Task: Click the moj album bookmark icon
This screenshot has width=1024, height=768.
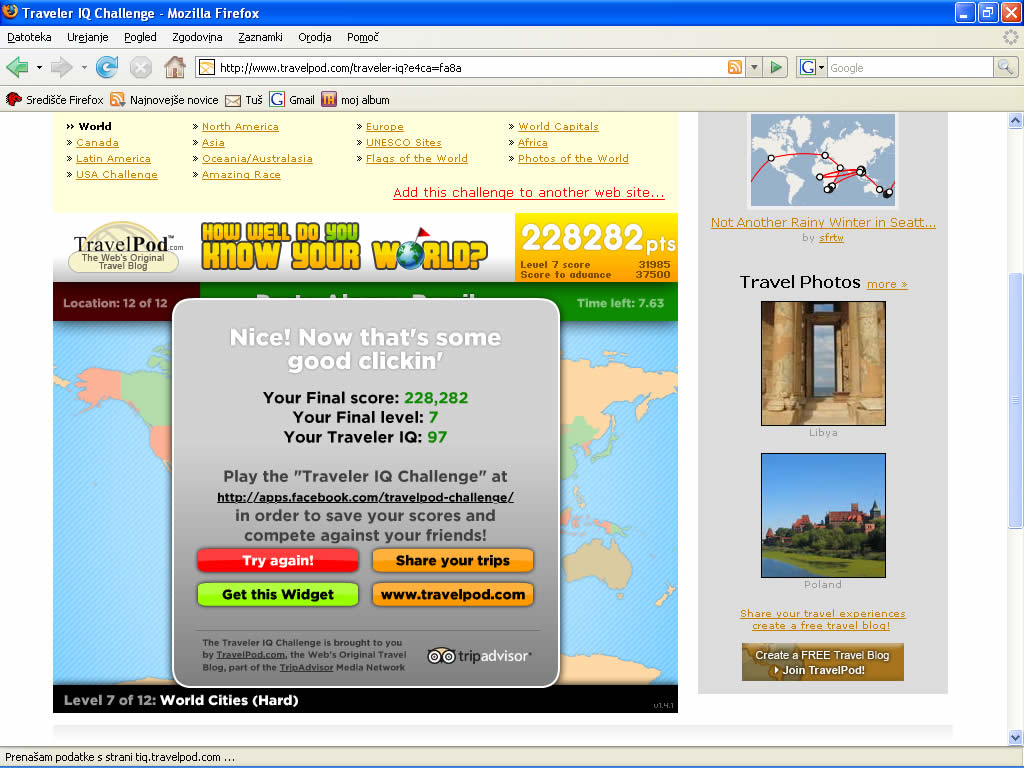Action: [x=328, y=99]
